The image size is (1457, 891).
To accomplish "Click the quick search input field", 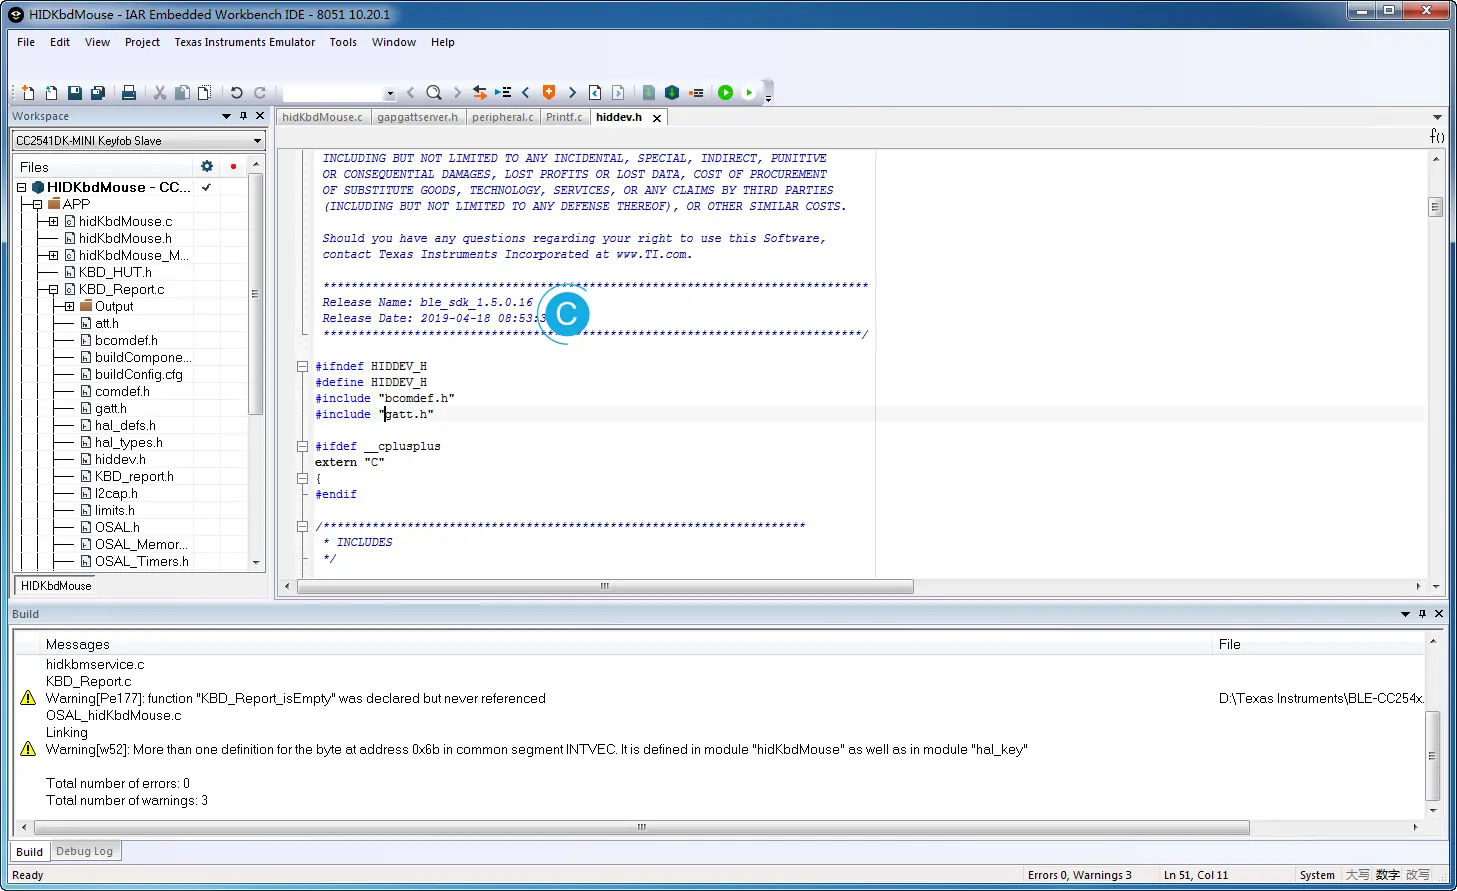I will (333, 93).
